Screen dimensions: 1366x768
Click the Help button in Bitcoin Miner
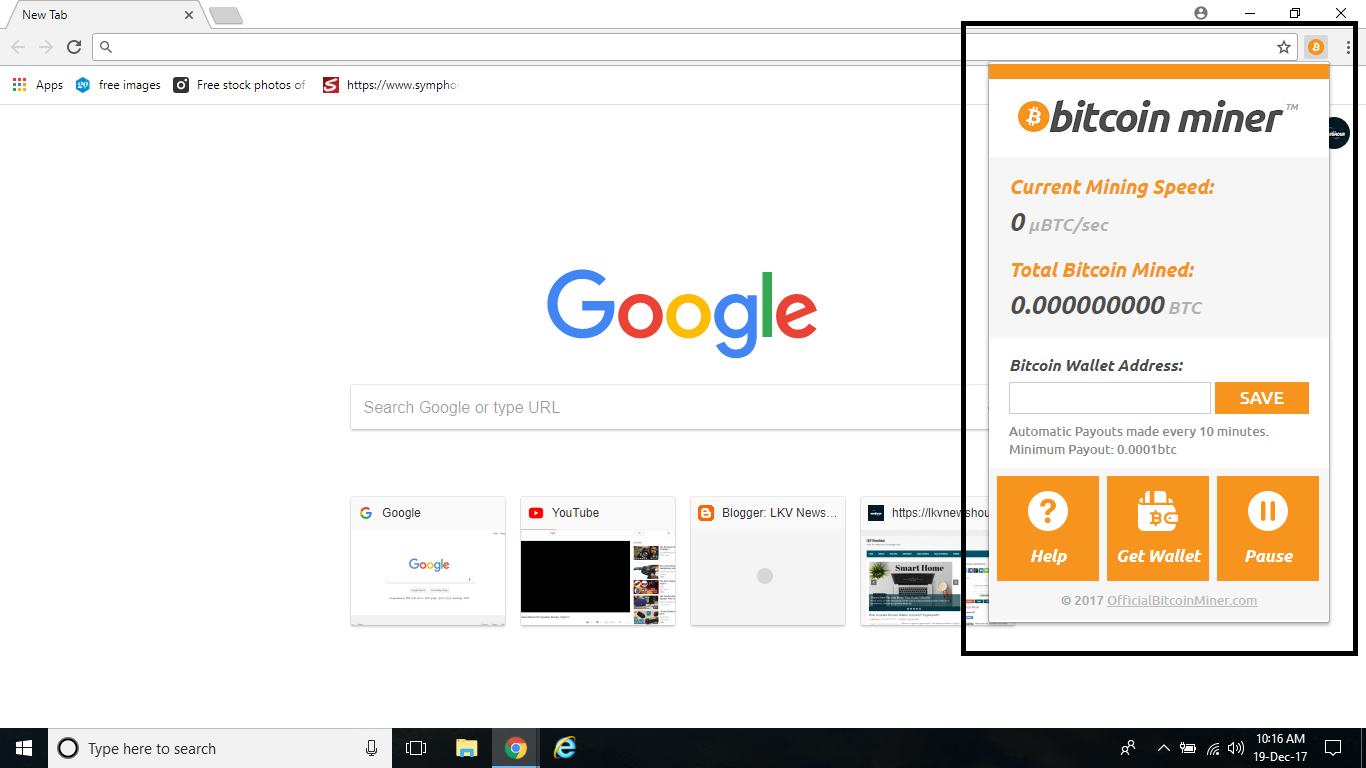1048,528
